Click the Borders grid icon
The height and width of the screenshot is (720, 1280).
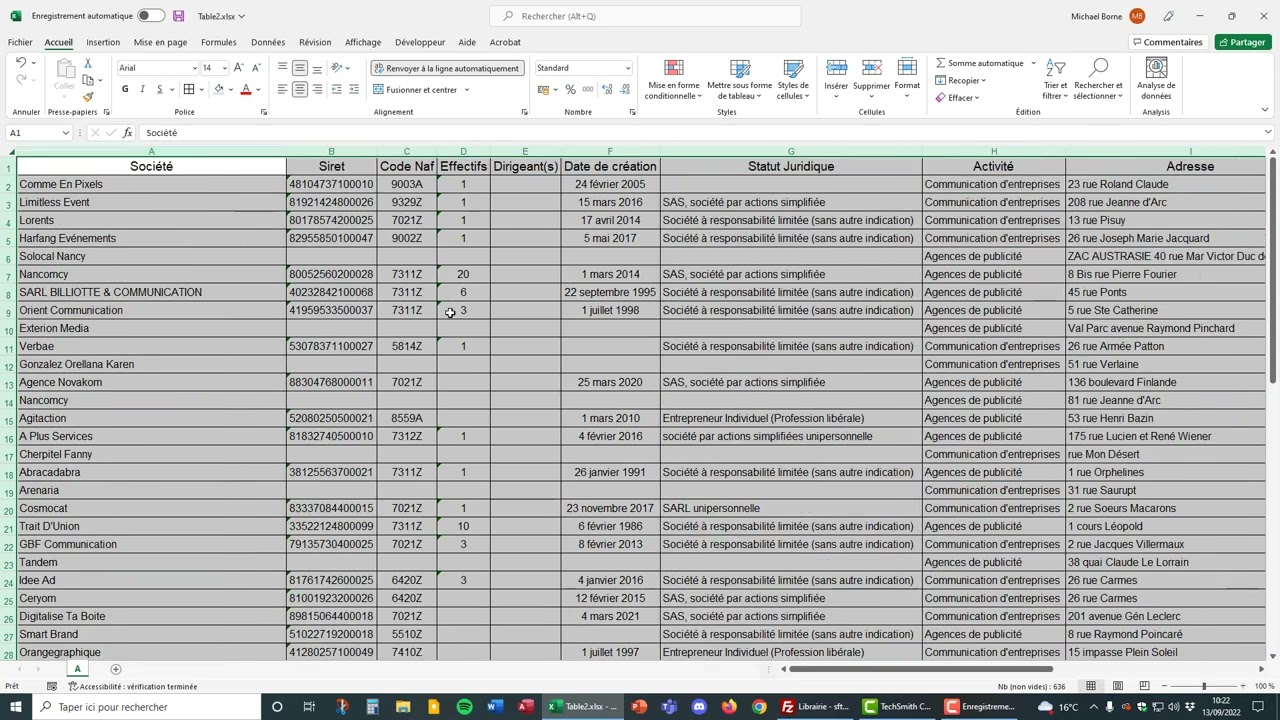point(188,89)
